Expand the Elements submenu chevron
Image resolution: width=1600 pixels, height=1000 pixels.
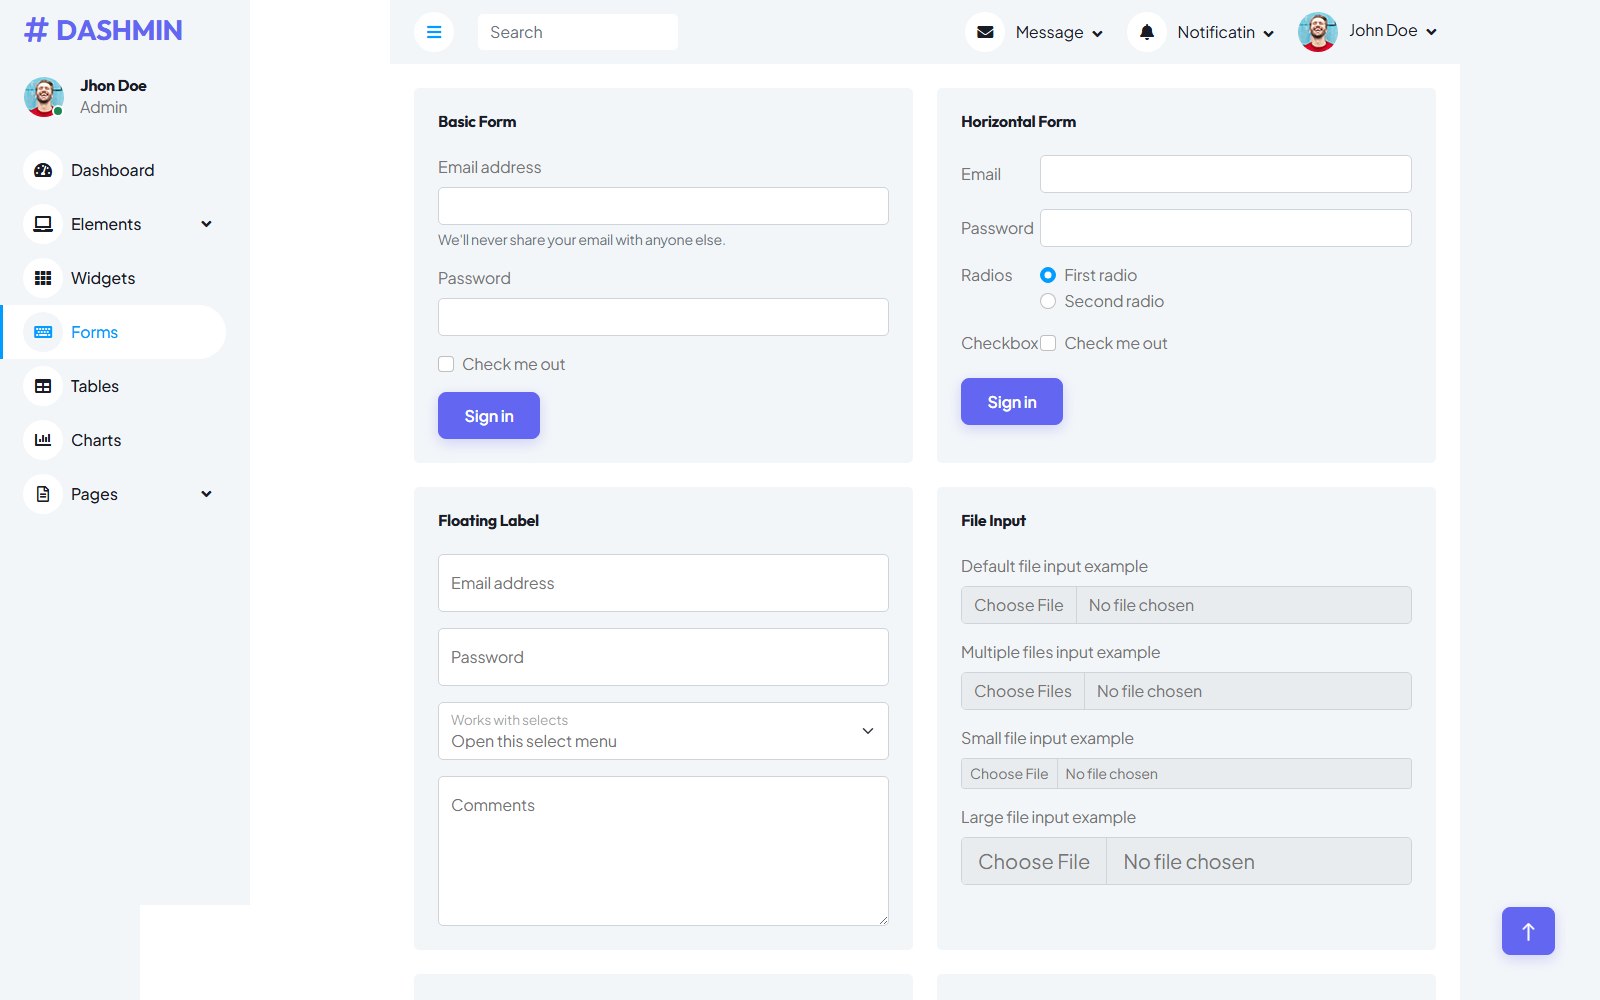206,224
